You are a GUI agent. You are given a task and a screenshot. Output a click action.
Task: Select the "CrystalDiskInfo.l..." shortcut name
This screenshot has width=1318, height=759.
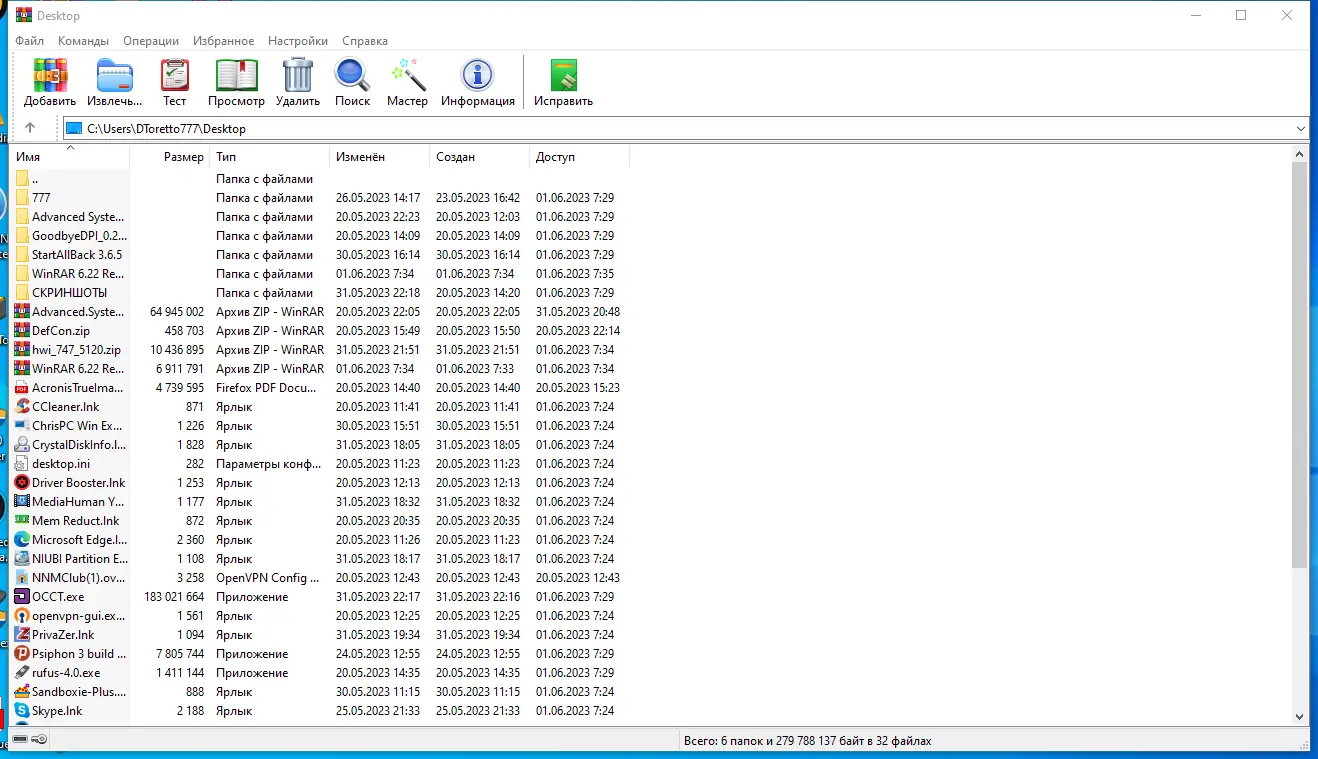(79, 445)
